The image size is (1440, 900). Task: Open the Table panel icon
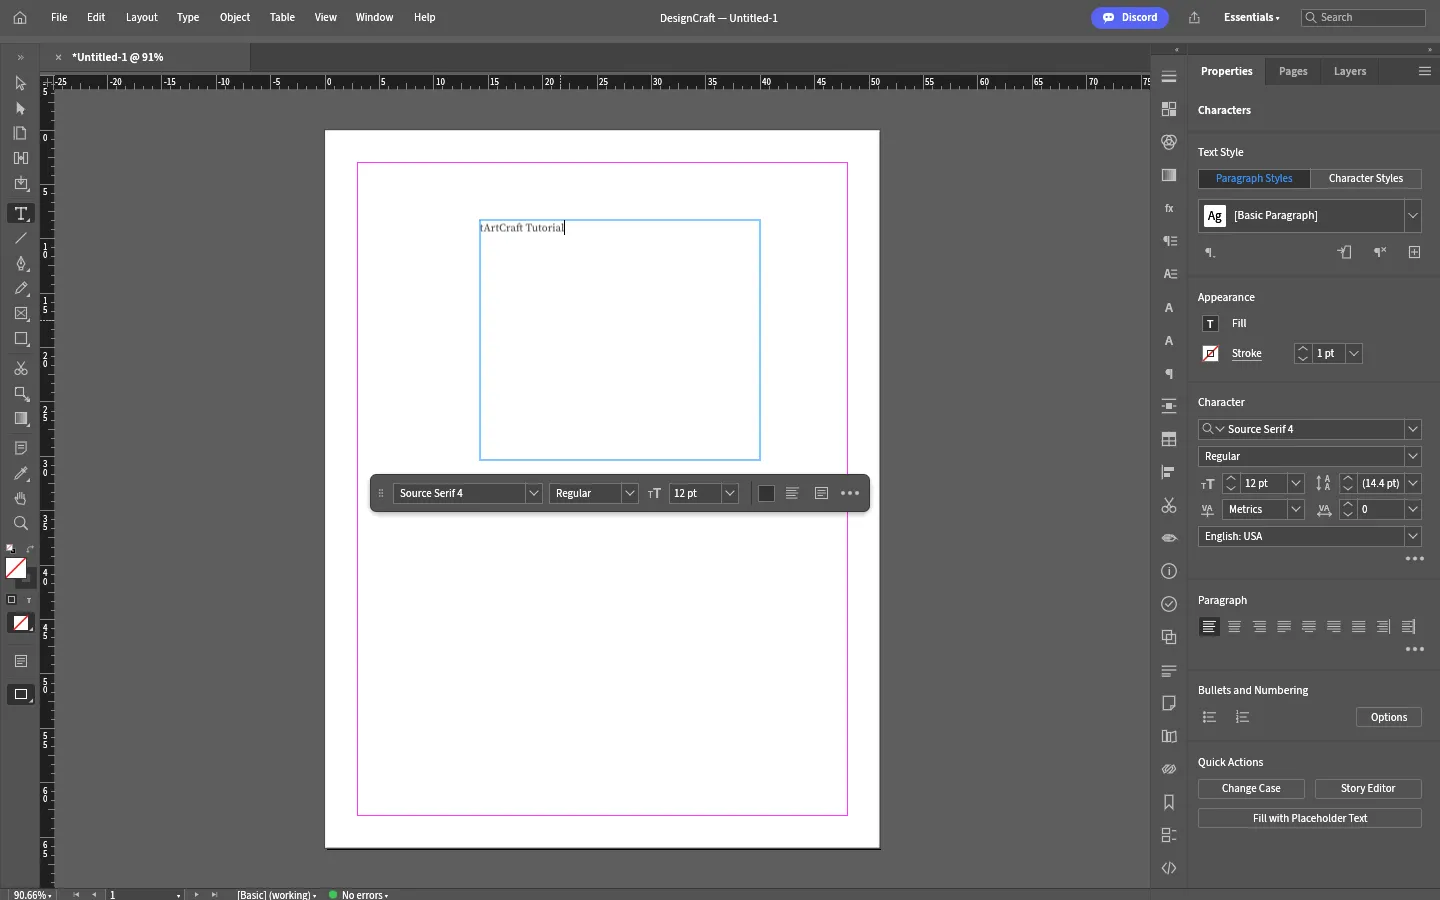tap(1170, 439)
